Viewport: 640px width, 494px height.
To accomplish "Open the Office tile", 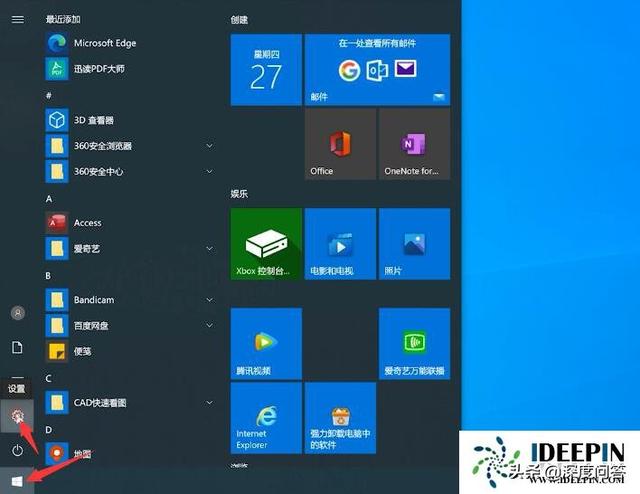I will coord(340,144).
